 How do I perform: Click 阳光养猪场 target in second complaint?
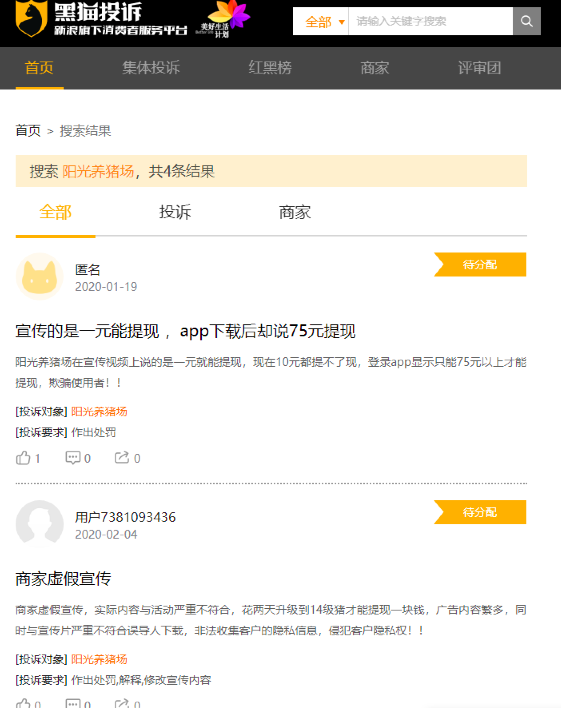click(x=99, y=659)
